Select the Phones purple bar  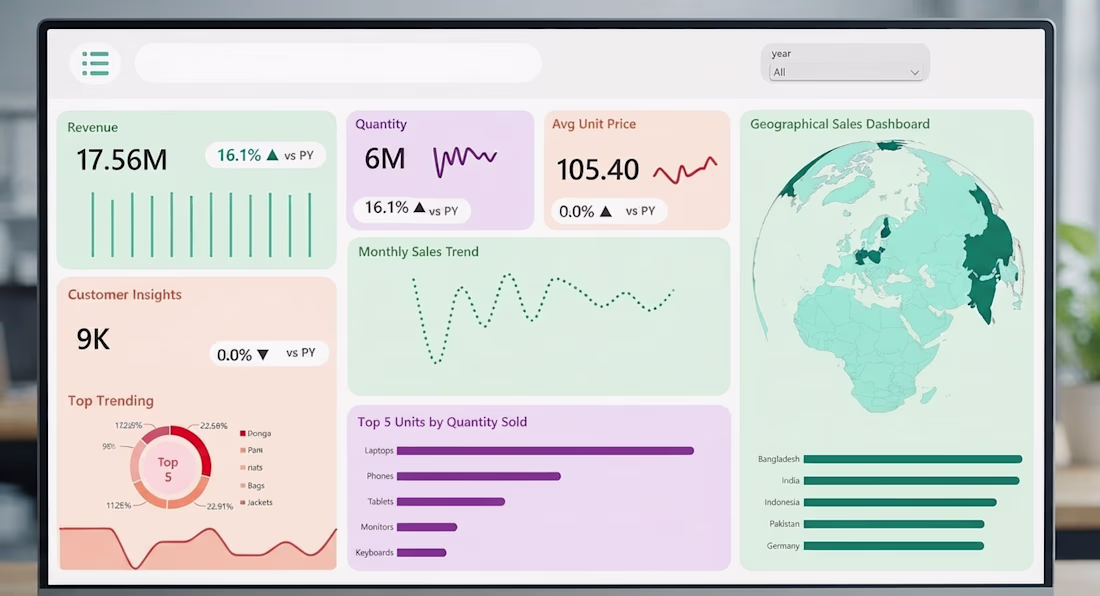click(x=478, y=476)
